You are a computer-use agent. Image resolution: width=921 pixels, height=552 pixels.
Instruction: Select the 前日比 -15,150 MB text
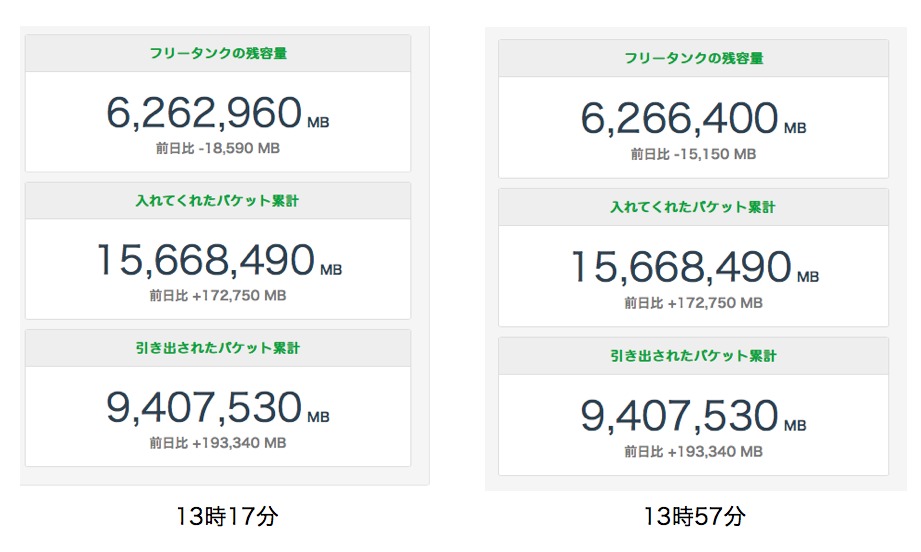tap(693, 154)
